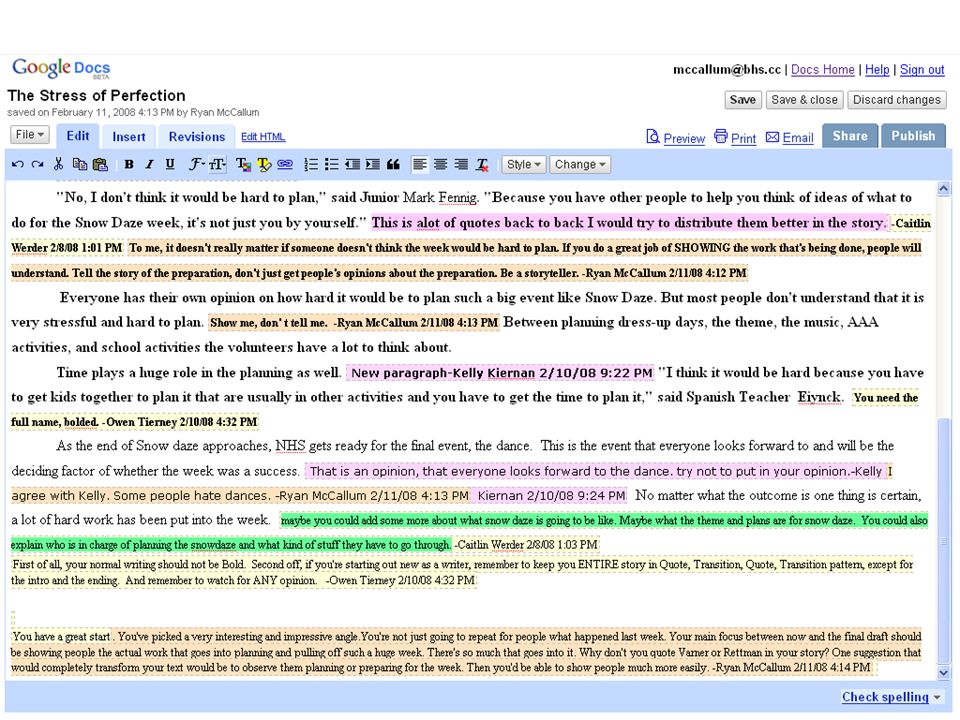This screenshot has width=960, height=720.
Task: Click Save & close
Action: 804,100
